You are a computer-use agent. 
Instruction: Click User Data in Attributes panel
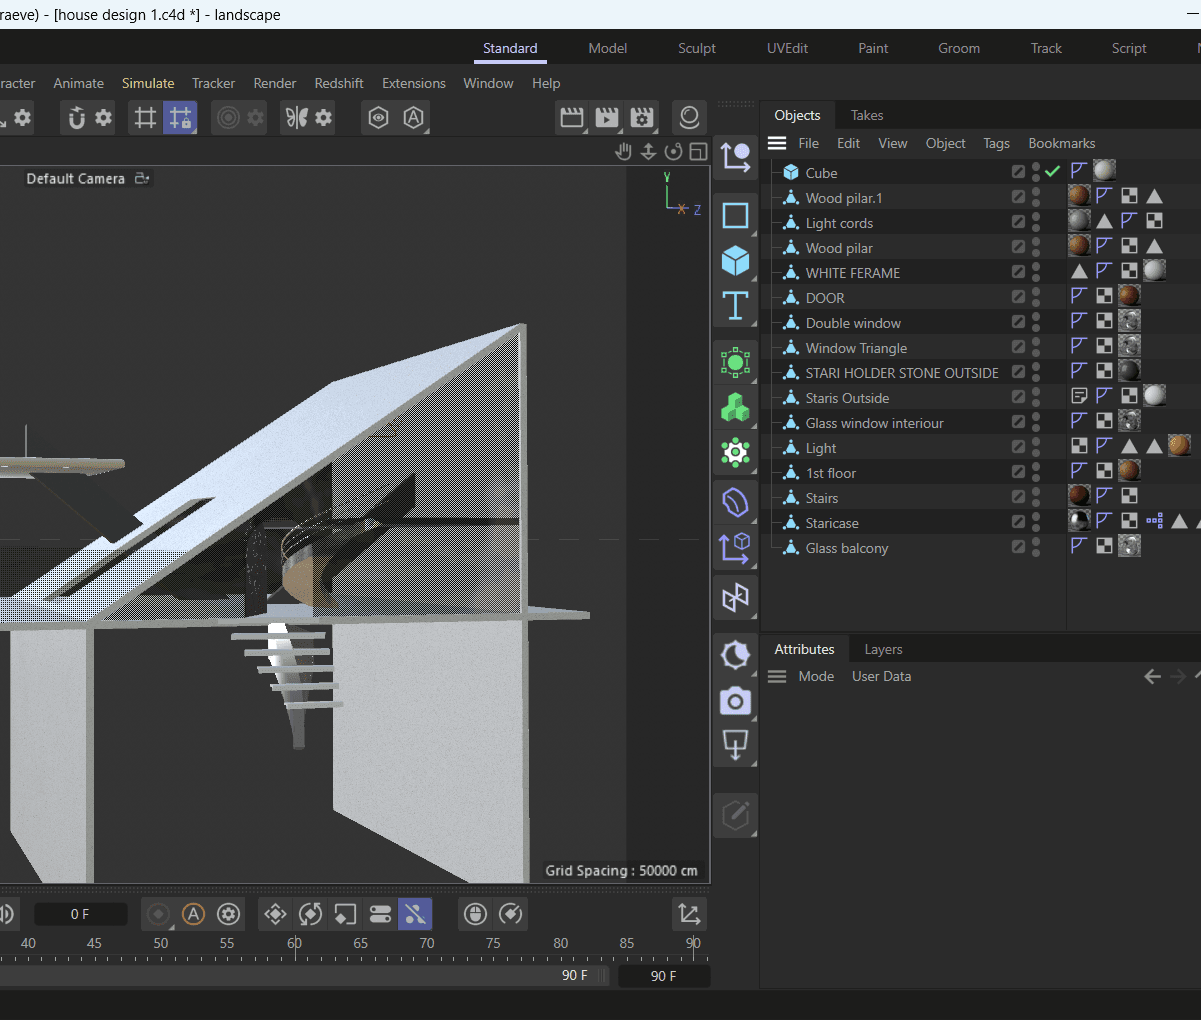pyautogui.click(x=881, y=677)
